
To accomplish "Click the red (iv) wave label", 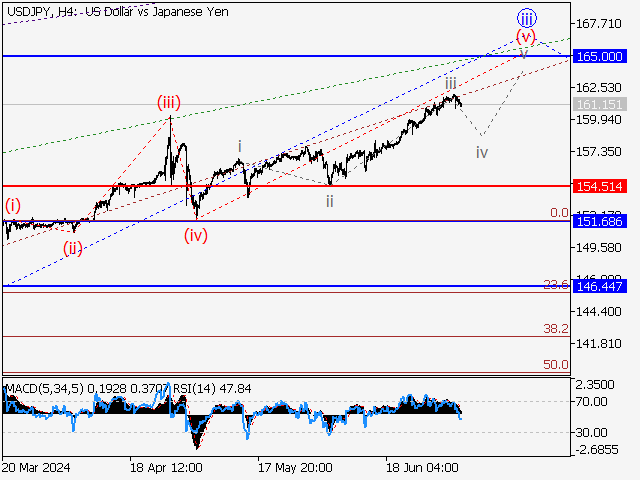I will click(196, 236).
